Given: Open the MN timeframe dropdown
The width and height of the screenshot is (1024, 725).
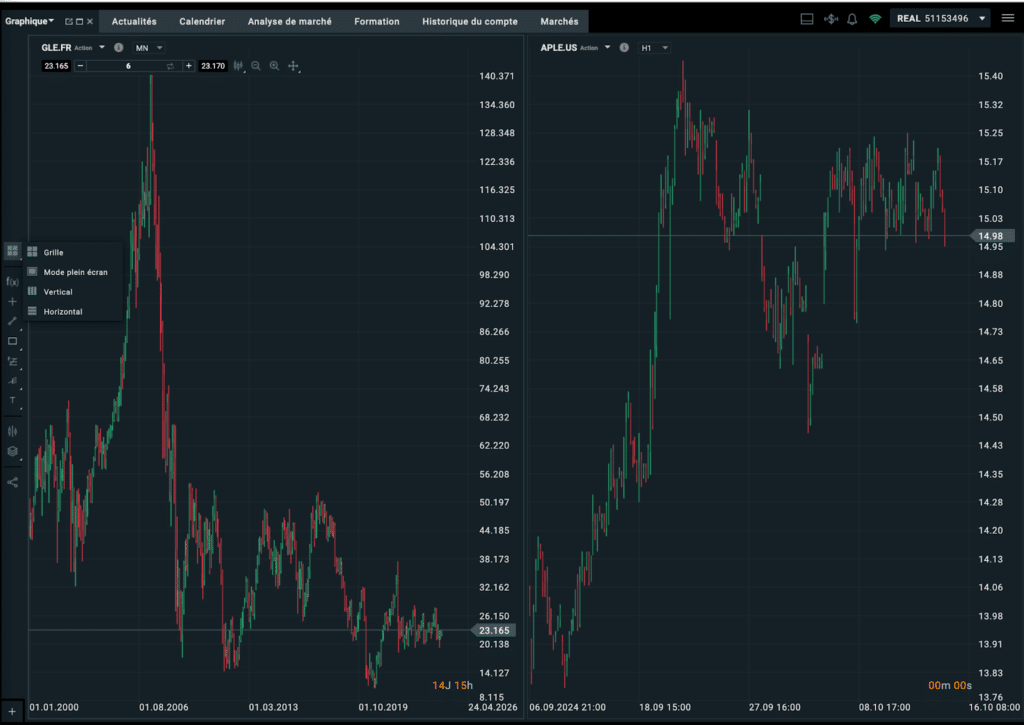Looking at the screenshot, I should tap(149, 48).
